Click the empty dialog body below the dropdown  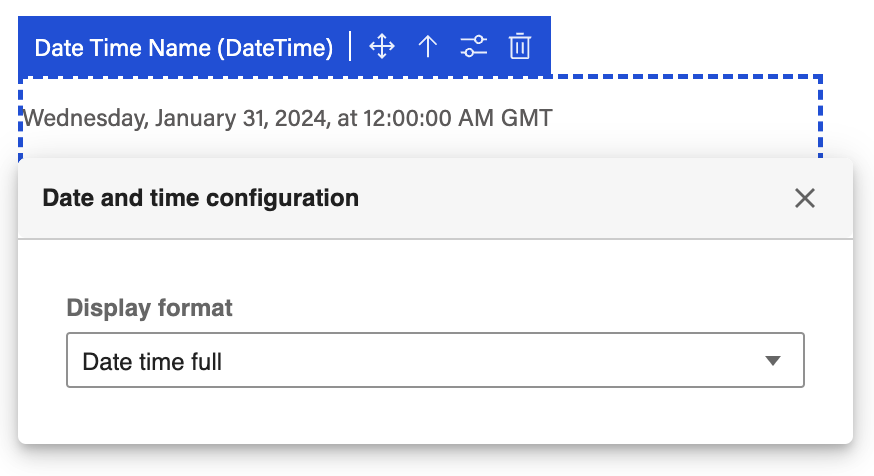pyautogui.click(x=435, y=415)
